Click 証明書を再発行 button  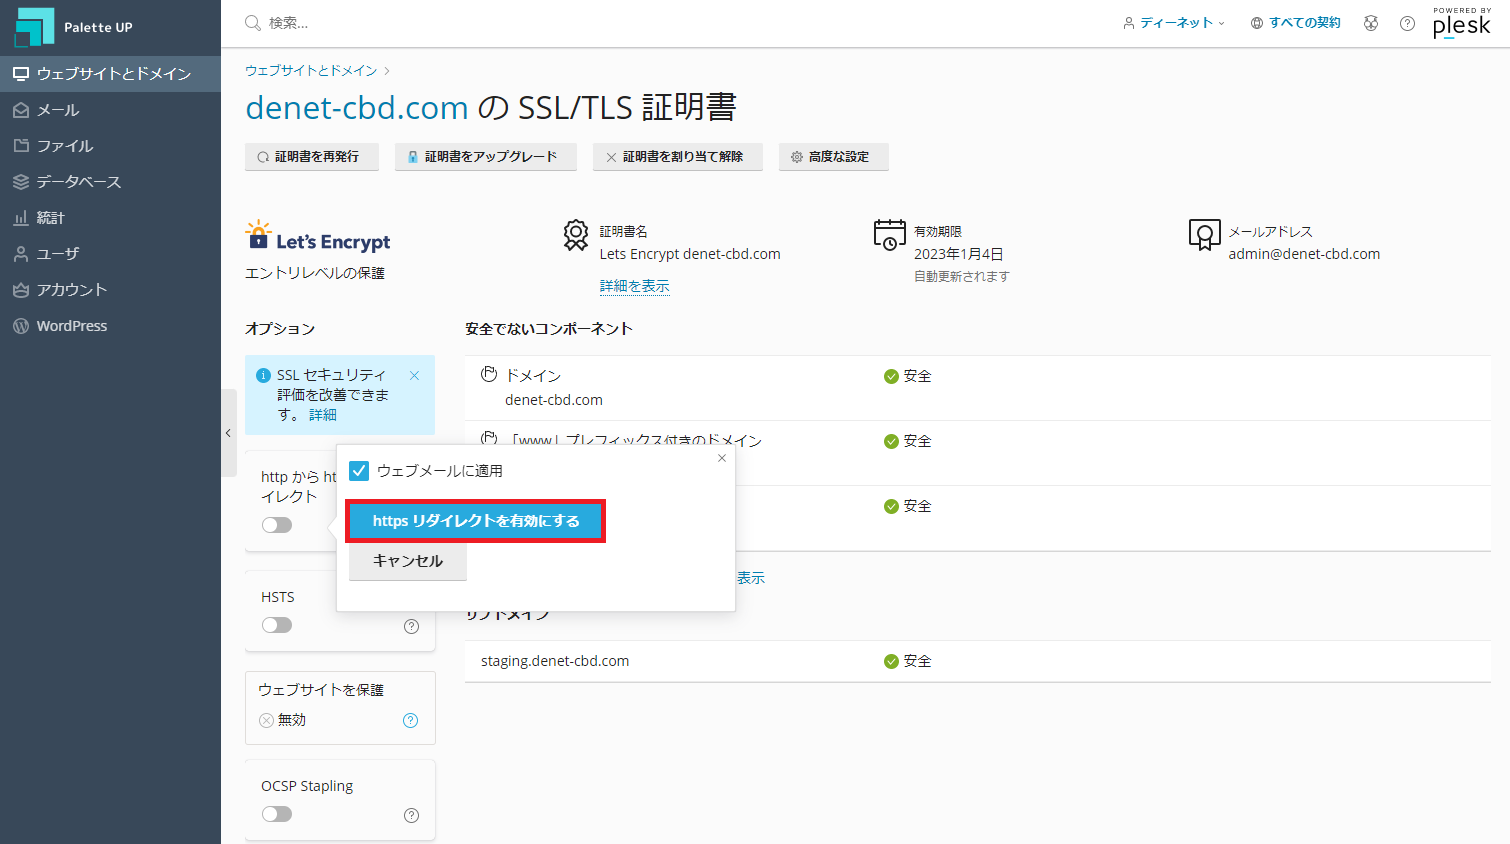312,157
